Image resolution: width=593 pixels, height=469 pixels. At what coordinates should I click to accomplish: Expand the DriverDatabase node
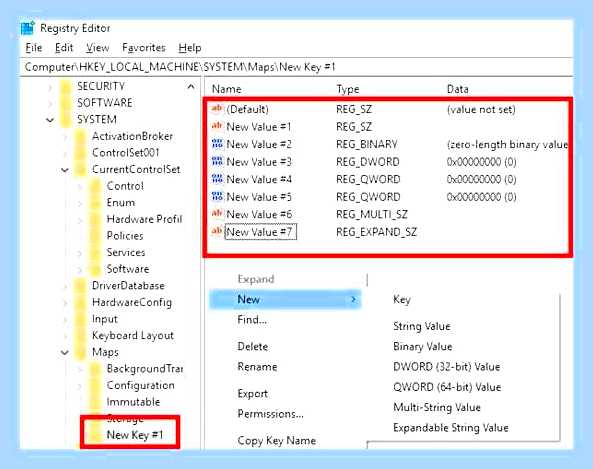(65, 286)
